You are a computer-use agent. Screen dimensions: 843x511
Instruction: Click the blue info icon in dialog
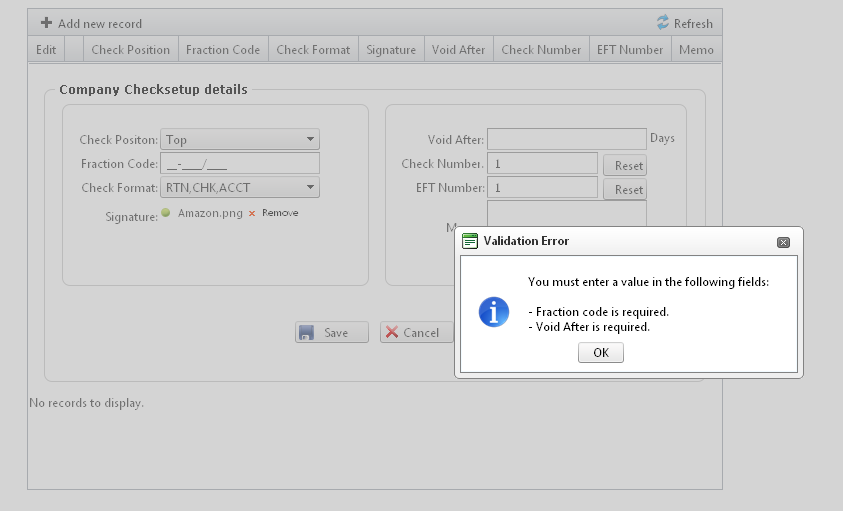(494, 311)
